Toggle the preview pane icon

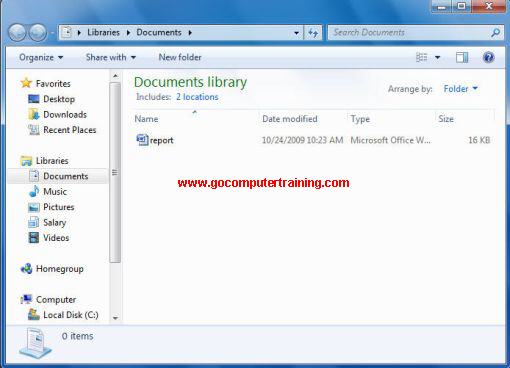click(462, 57)
